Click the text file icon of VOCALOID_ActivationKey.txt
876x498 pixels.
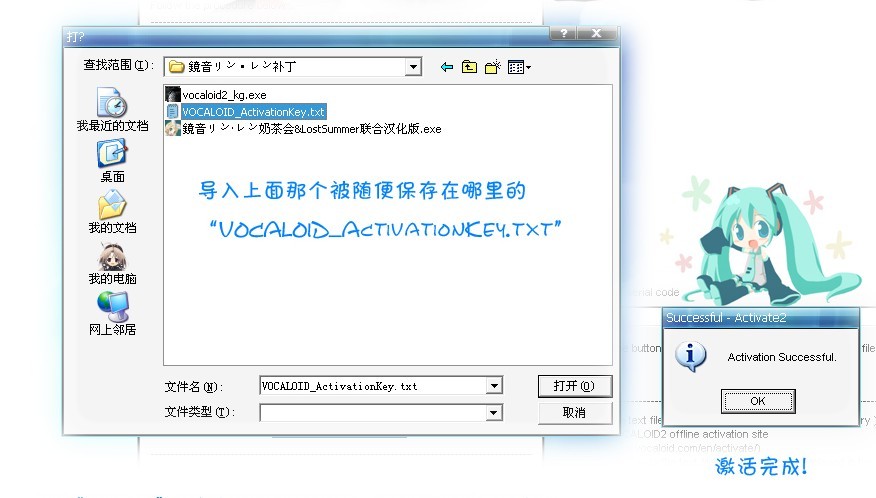click(x=173, y=112)
